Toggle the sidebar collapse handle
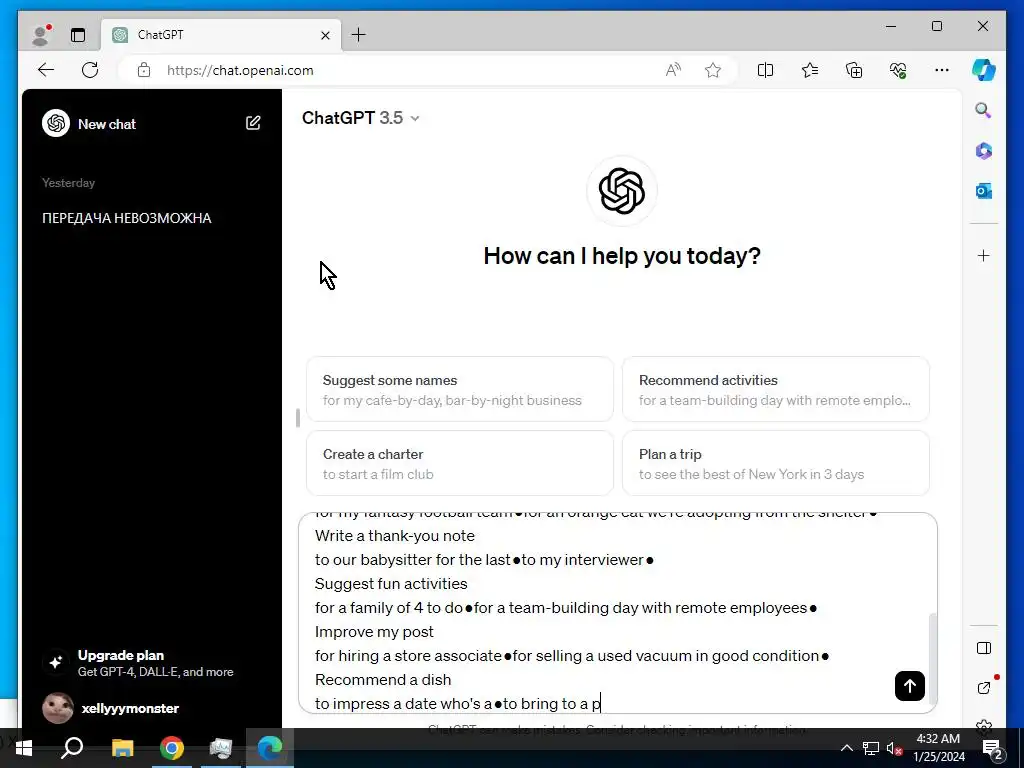This screenshot has width=1024, height=768. pyautogui.click(x=298, y=418)
